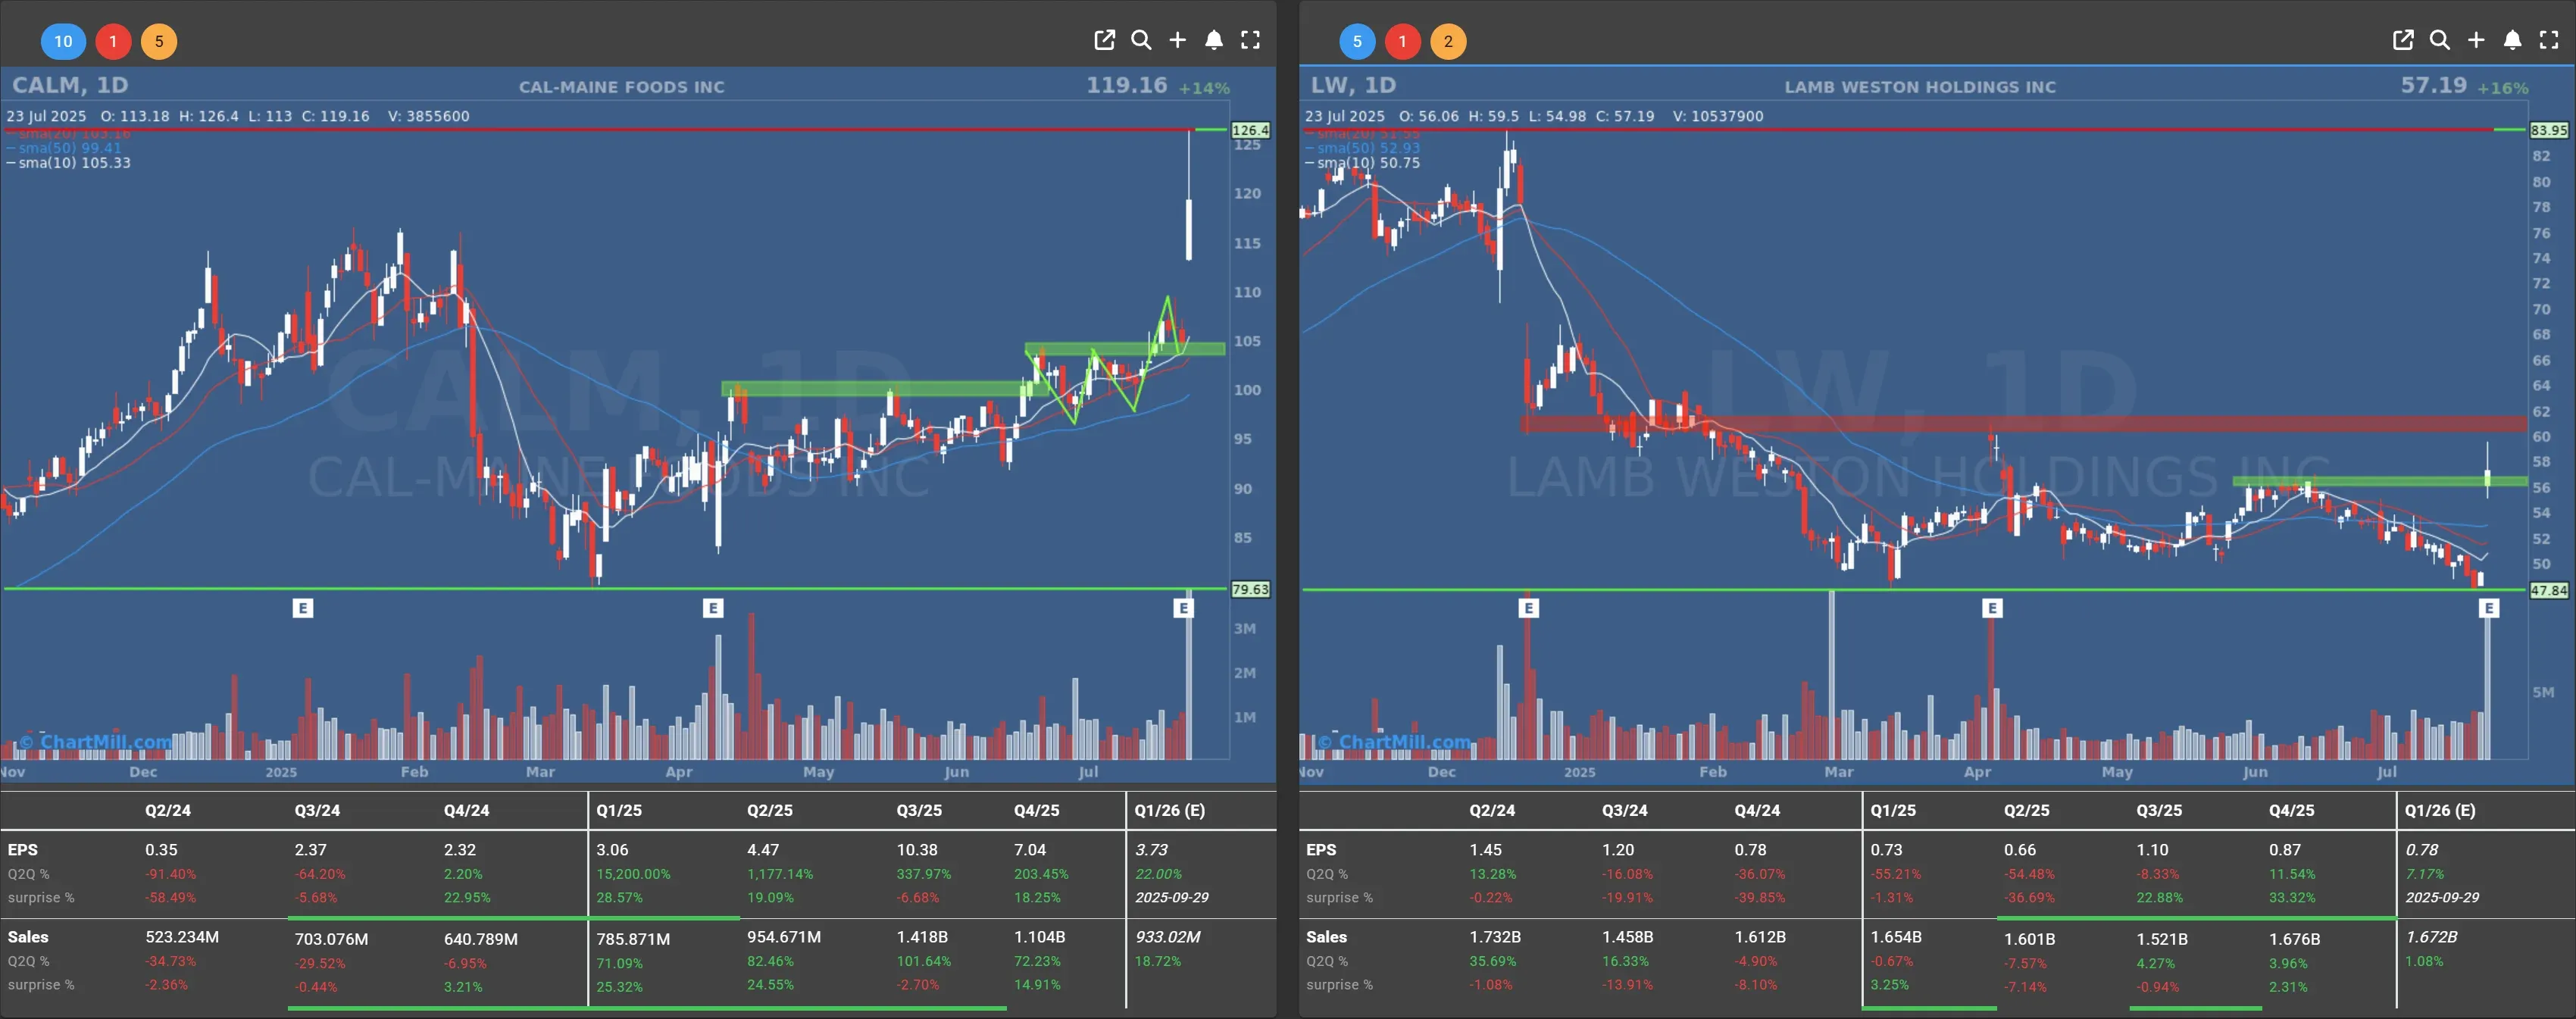
Task: Click the April E earnings marker on CALM chart
Action: click(x=713, y=608)
